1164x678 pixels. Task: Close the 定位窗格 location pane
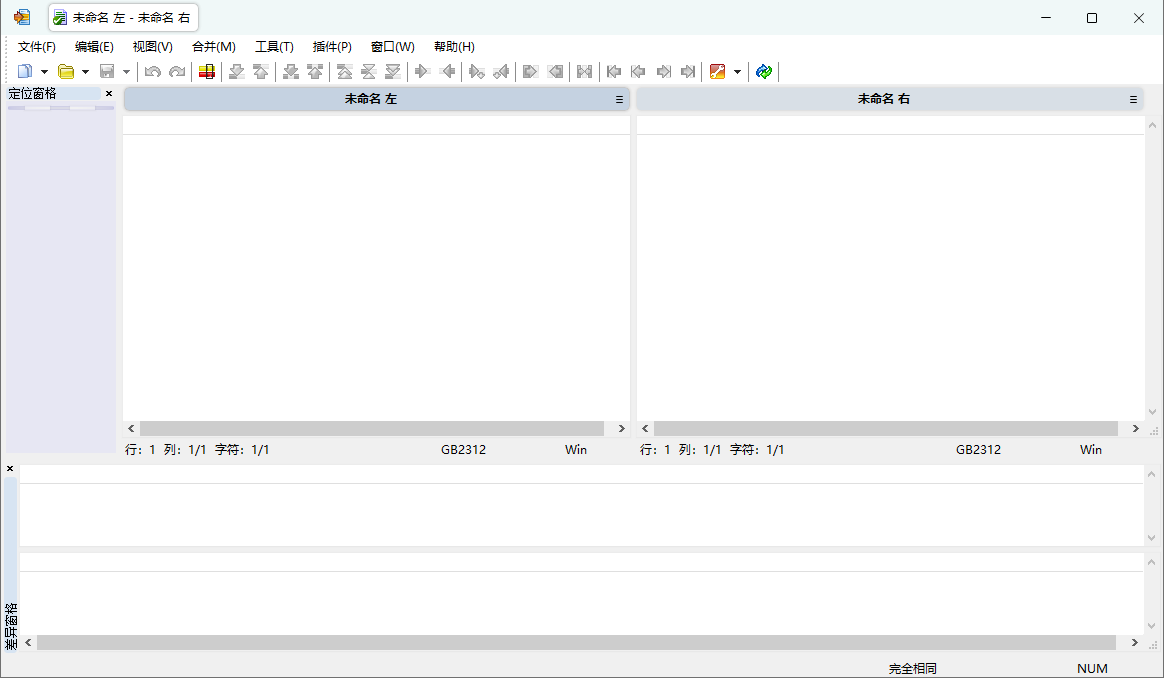109,94
